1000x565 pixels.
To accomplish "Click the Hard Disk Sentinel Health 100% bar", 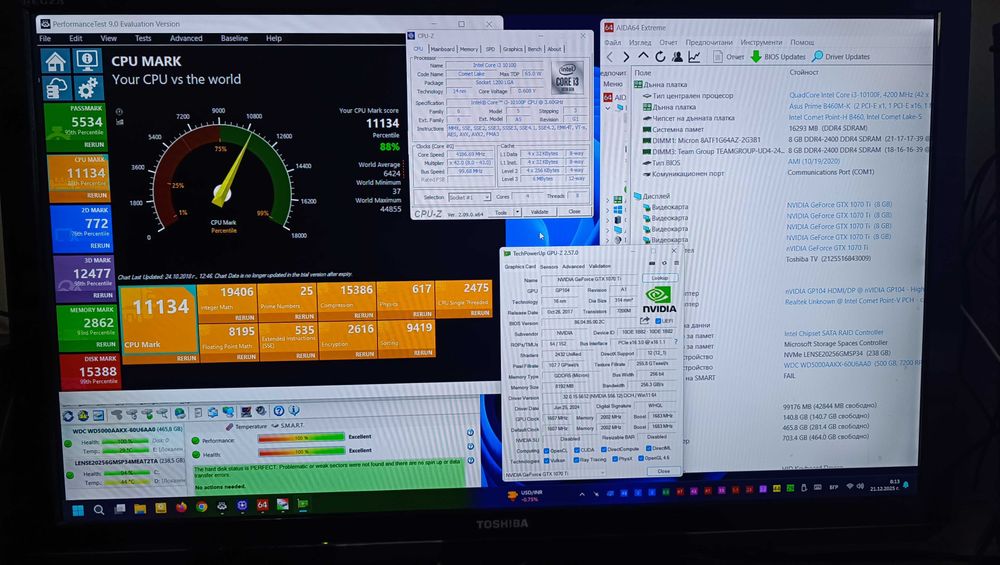I will coord(301,452).
